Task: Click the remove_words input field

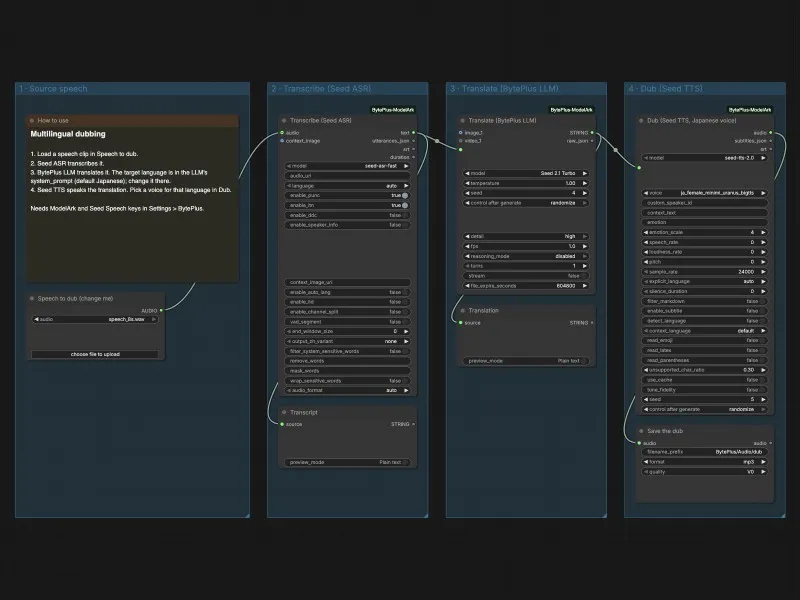Action: pyautogui.click(x=347, y=361)
